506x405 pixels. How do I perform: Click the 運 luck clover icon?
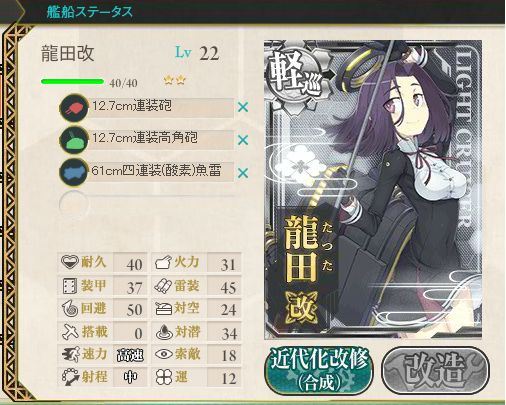tap(164, 378)
